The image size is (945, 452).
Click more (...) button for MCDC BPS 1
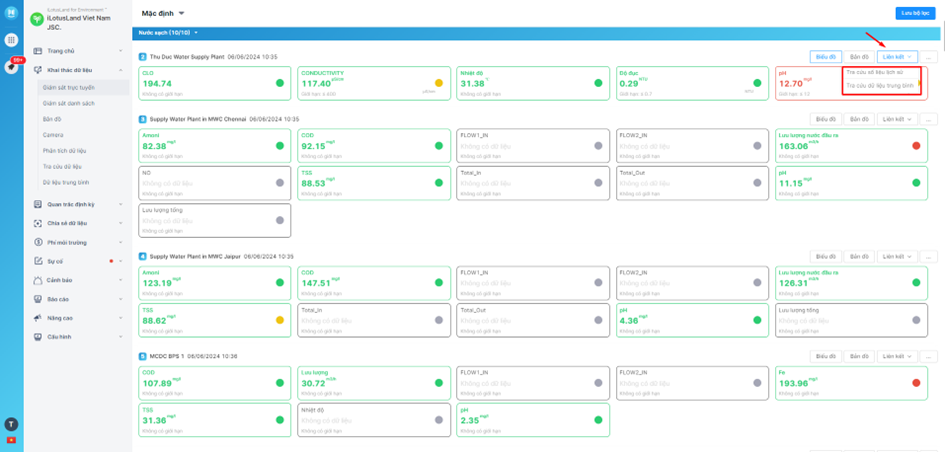click(x=929, y=356)
